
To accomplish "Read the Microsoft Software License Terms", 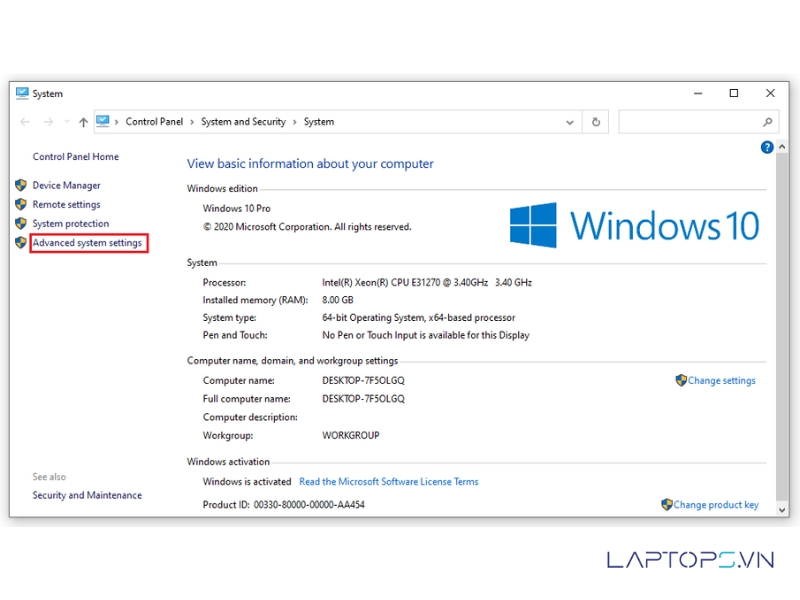I will tap(388, 482).
